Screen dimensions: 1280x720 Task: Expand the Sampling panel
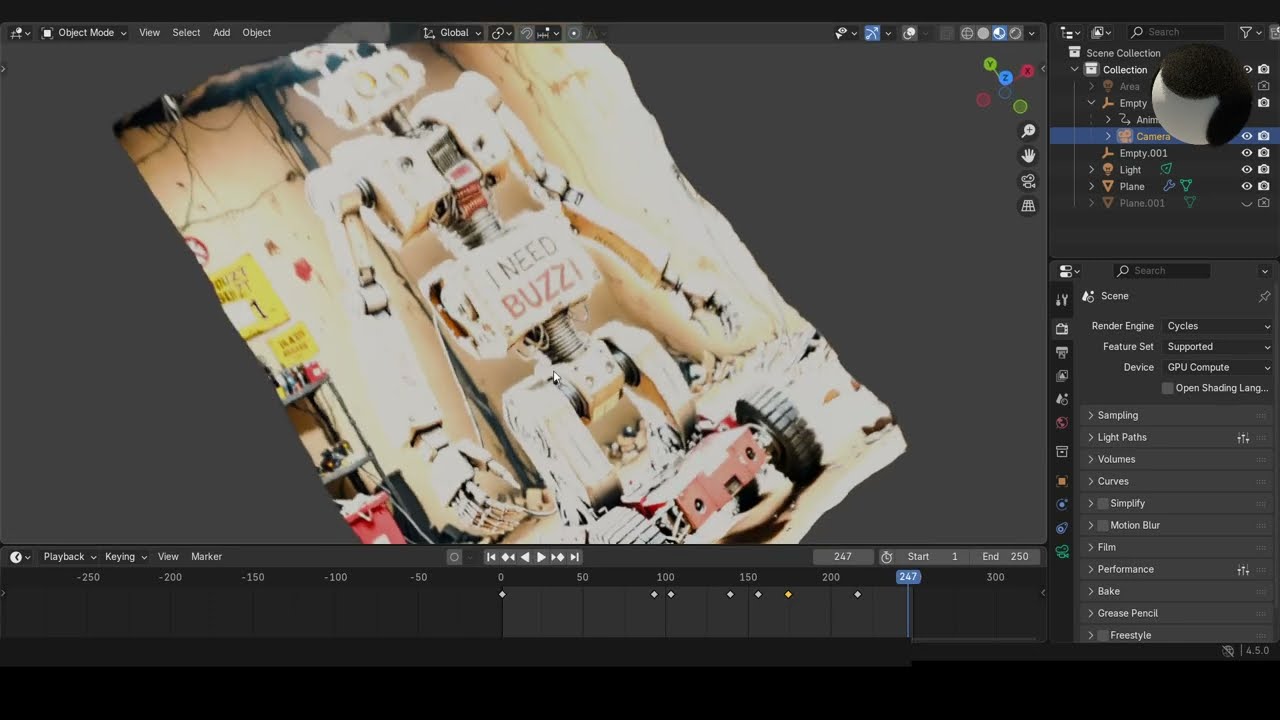point(1176,415)
